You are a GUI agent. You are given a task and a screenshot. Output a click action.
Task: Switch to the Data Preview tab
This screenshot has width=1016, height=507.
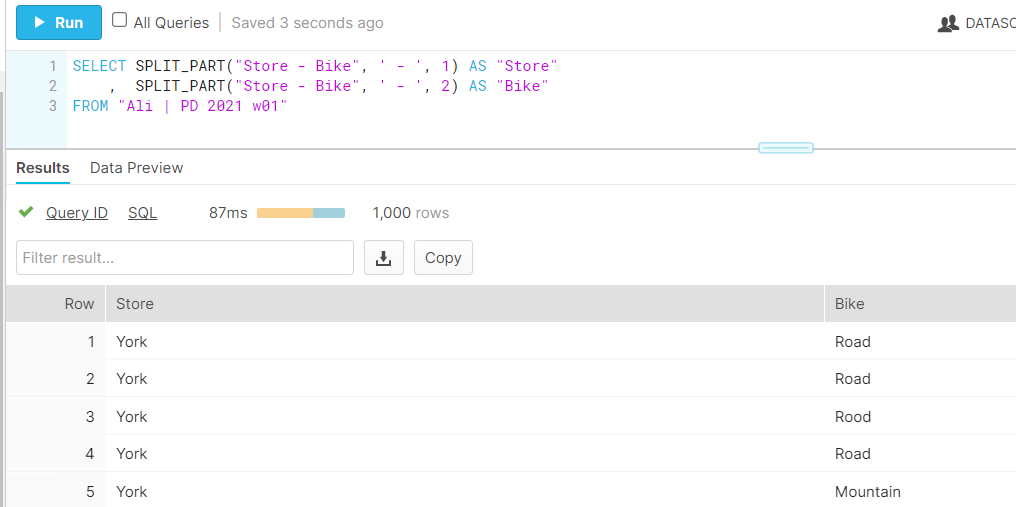[136, 168]
